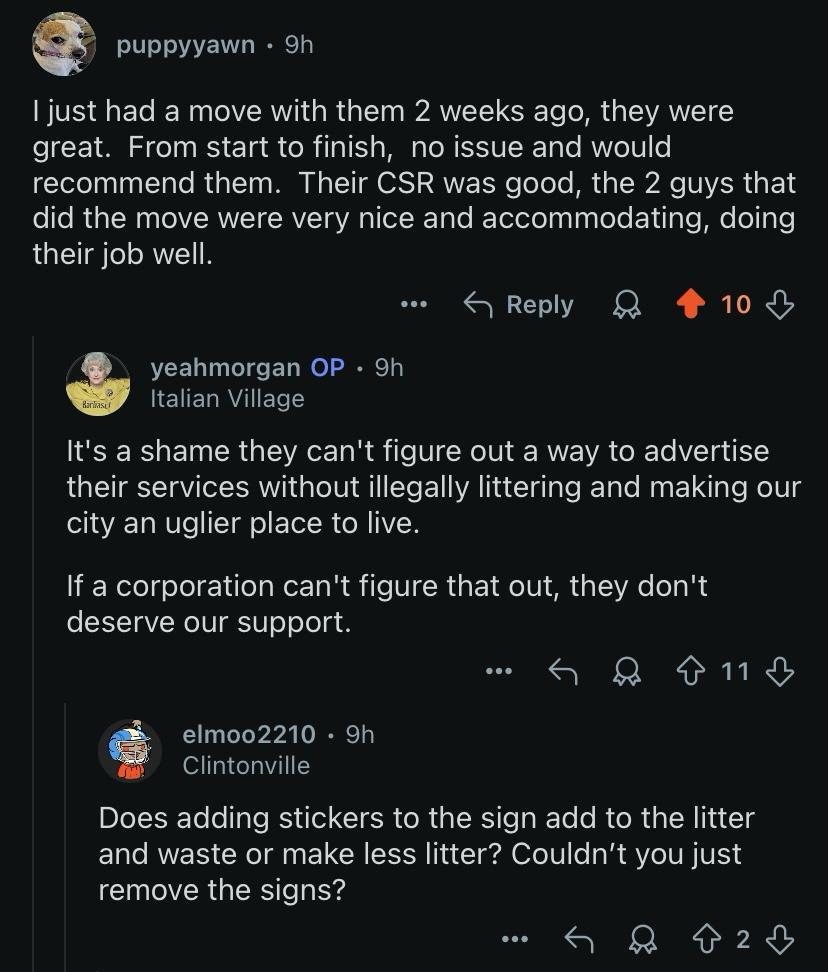828x972 pixels.
Task: Downvote puppyyawn's comment
Action: [779, 304]
